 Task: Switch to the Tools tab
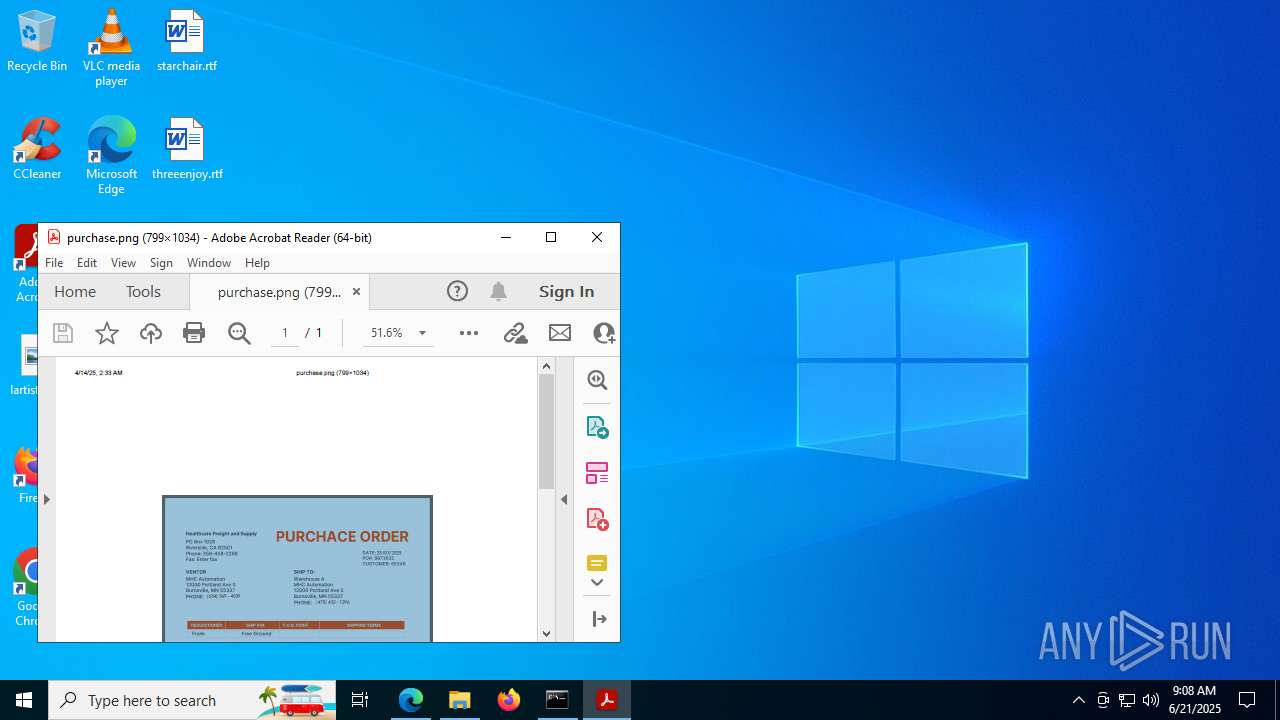point(143,291)
